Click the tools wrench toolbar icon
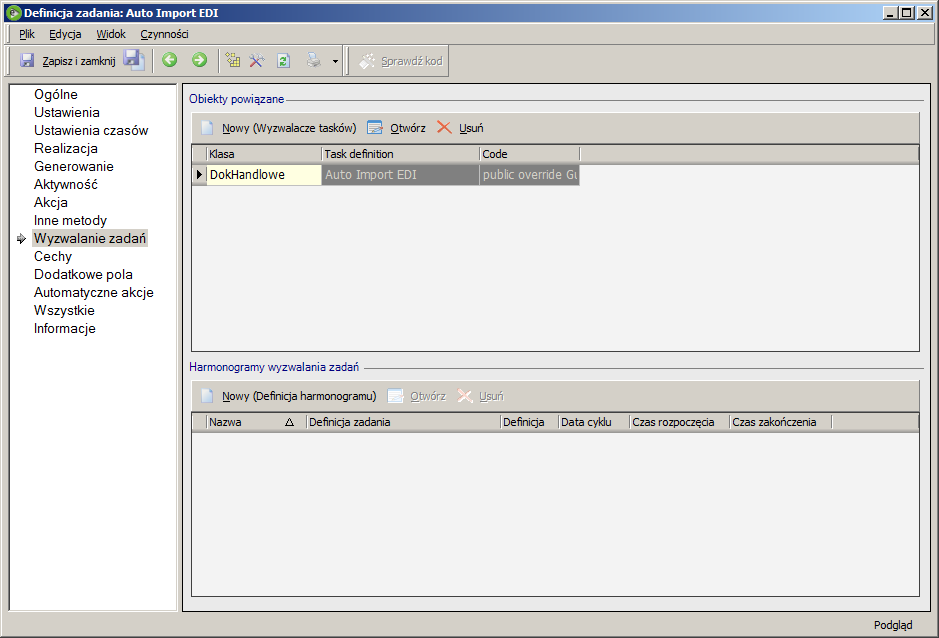This screenshot has height=638, width=939. pyautogui.click(x=257, y=60)
